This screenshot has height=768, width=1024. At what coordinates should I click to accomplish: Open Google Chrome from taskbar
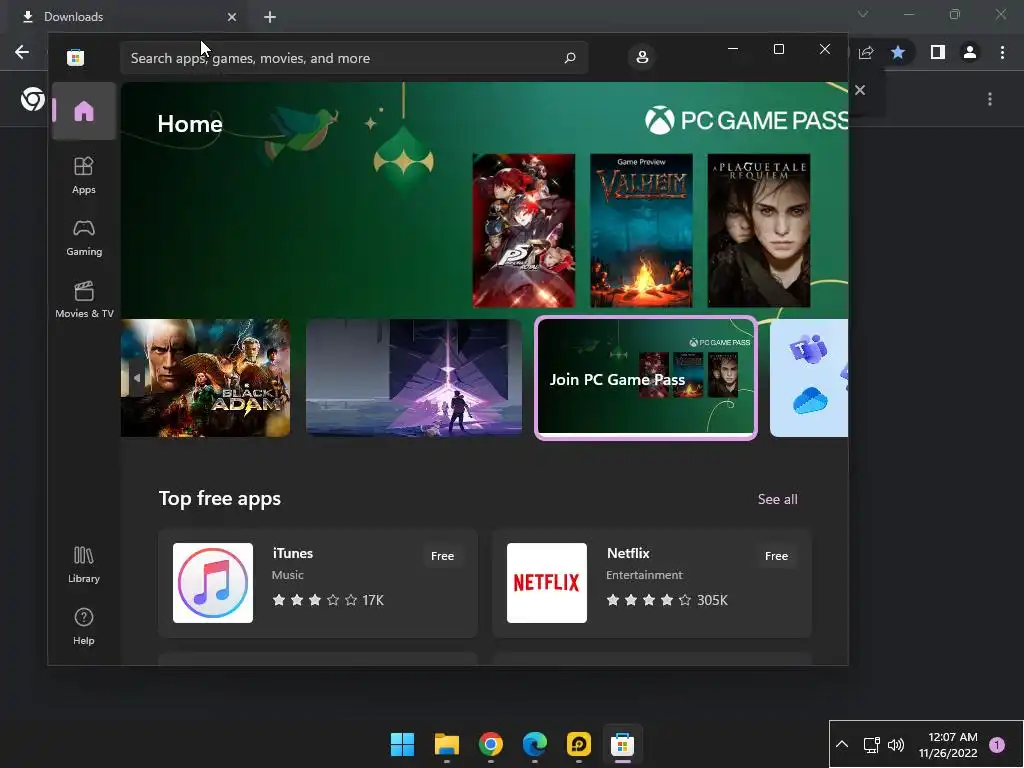point(490,744)
